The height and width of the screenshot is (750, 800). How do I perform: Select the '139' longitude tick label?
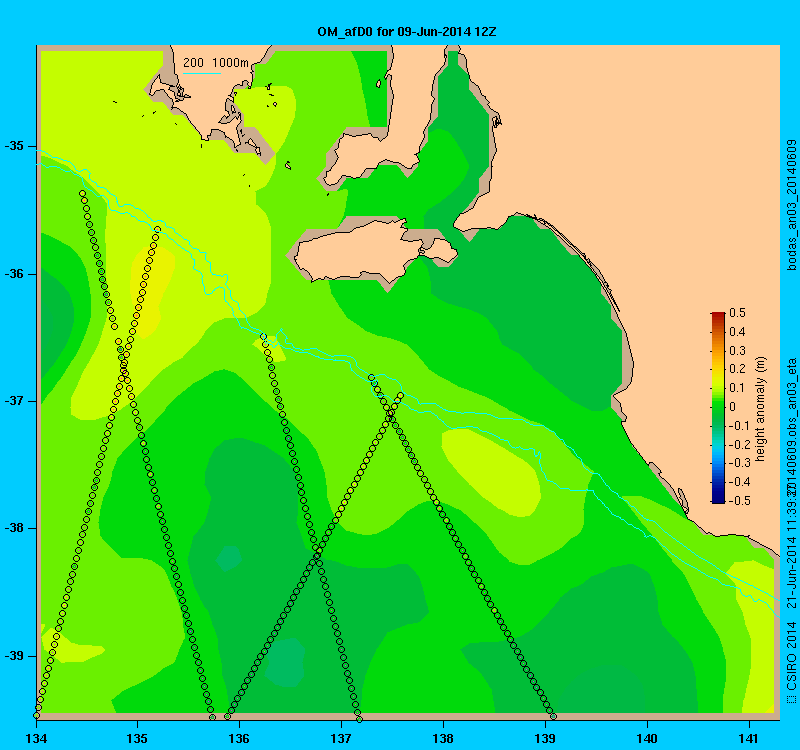[x=545, y=738]
